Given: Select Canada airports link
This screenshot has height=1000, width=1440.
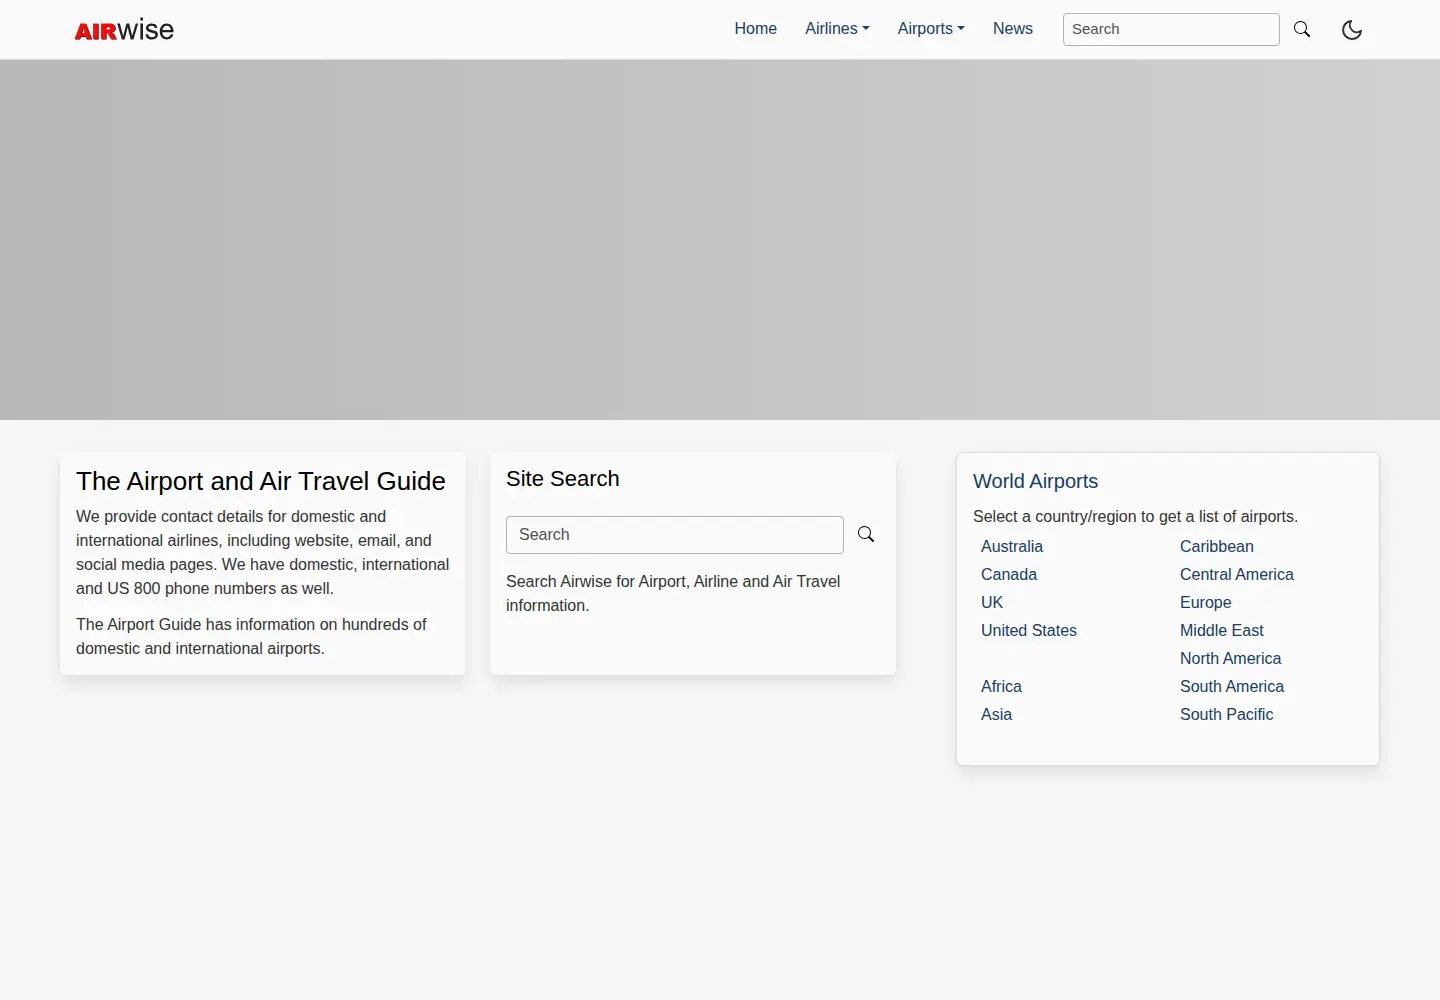Looking at the screenshot, I should [x=1009, y=574].
